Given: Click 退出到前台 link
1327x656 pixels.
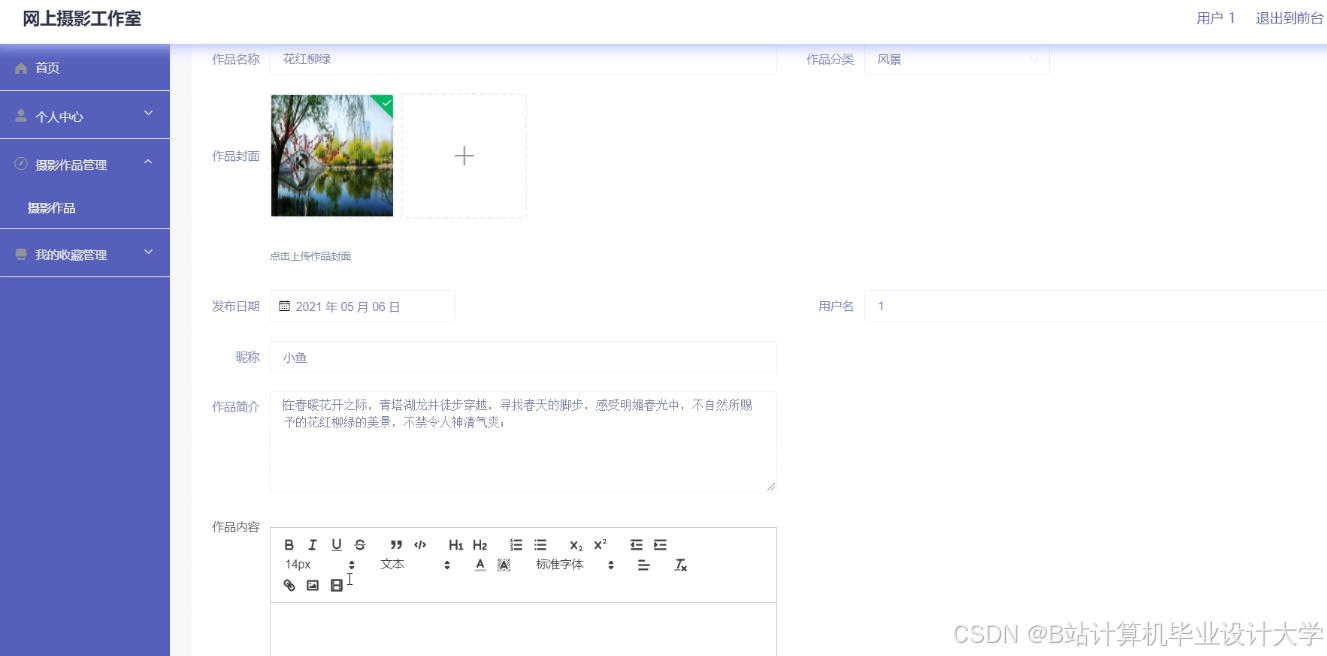Looking at the screenshot, I should point(1289,18).
